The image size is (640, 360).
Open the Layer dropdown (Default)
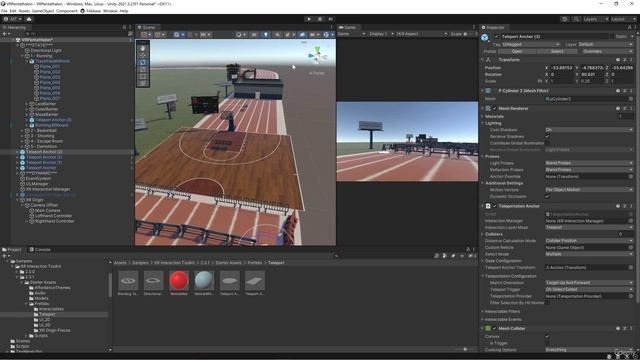coord(605,44)
